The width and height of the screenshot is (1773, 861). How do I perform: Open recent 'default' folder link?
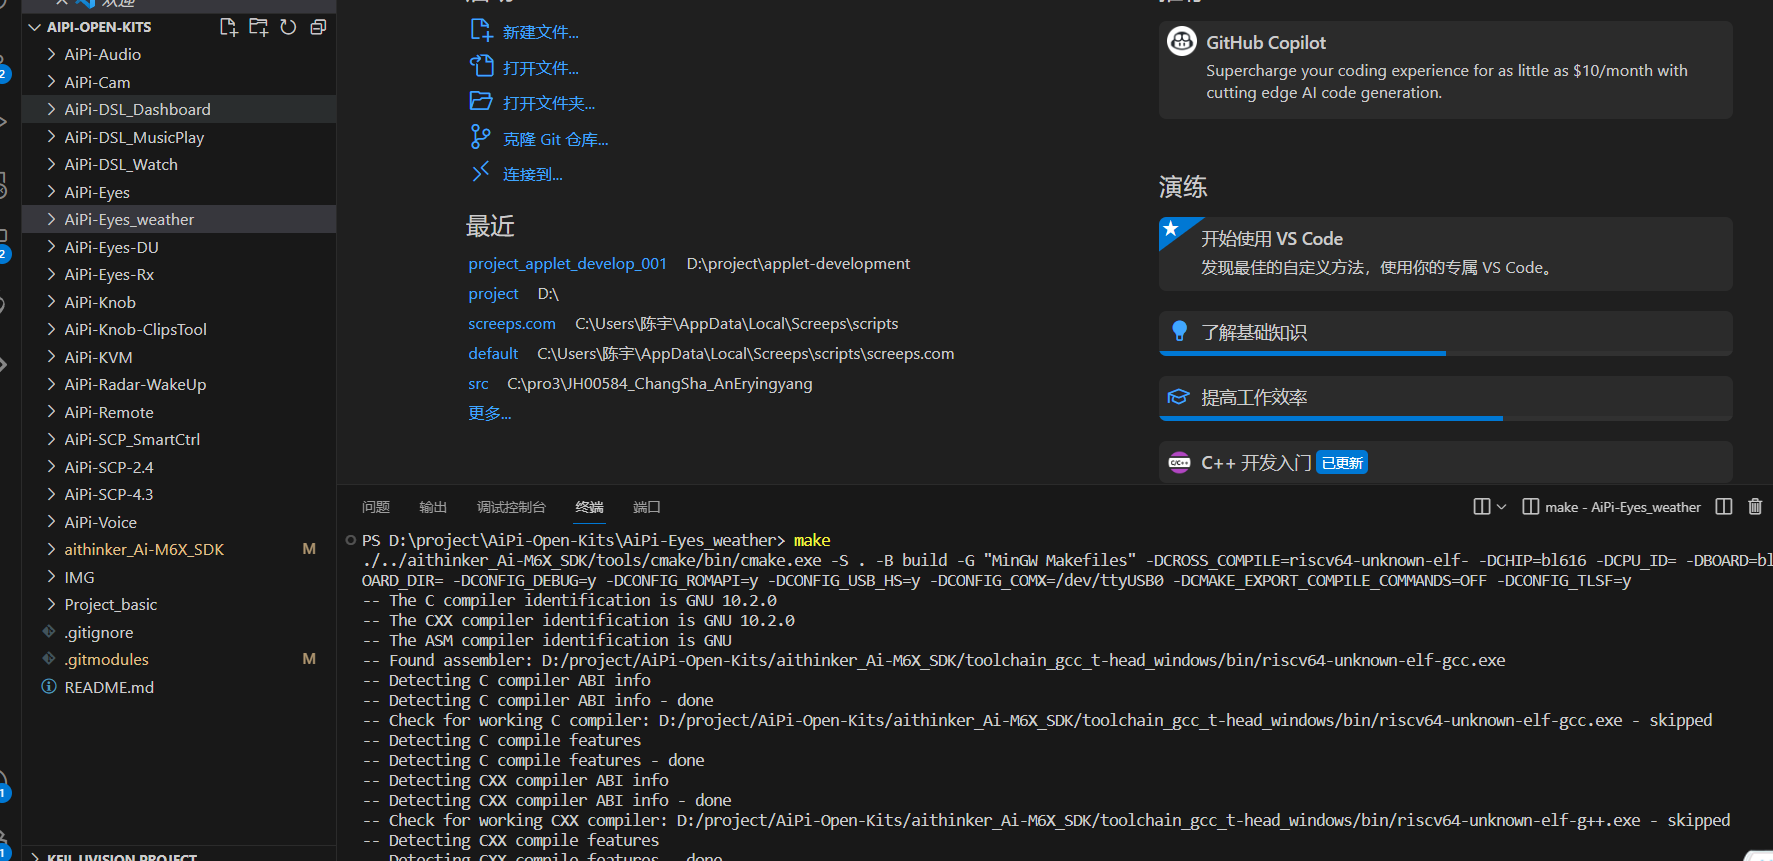(x=493, y=353)
